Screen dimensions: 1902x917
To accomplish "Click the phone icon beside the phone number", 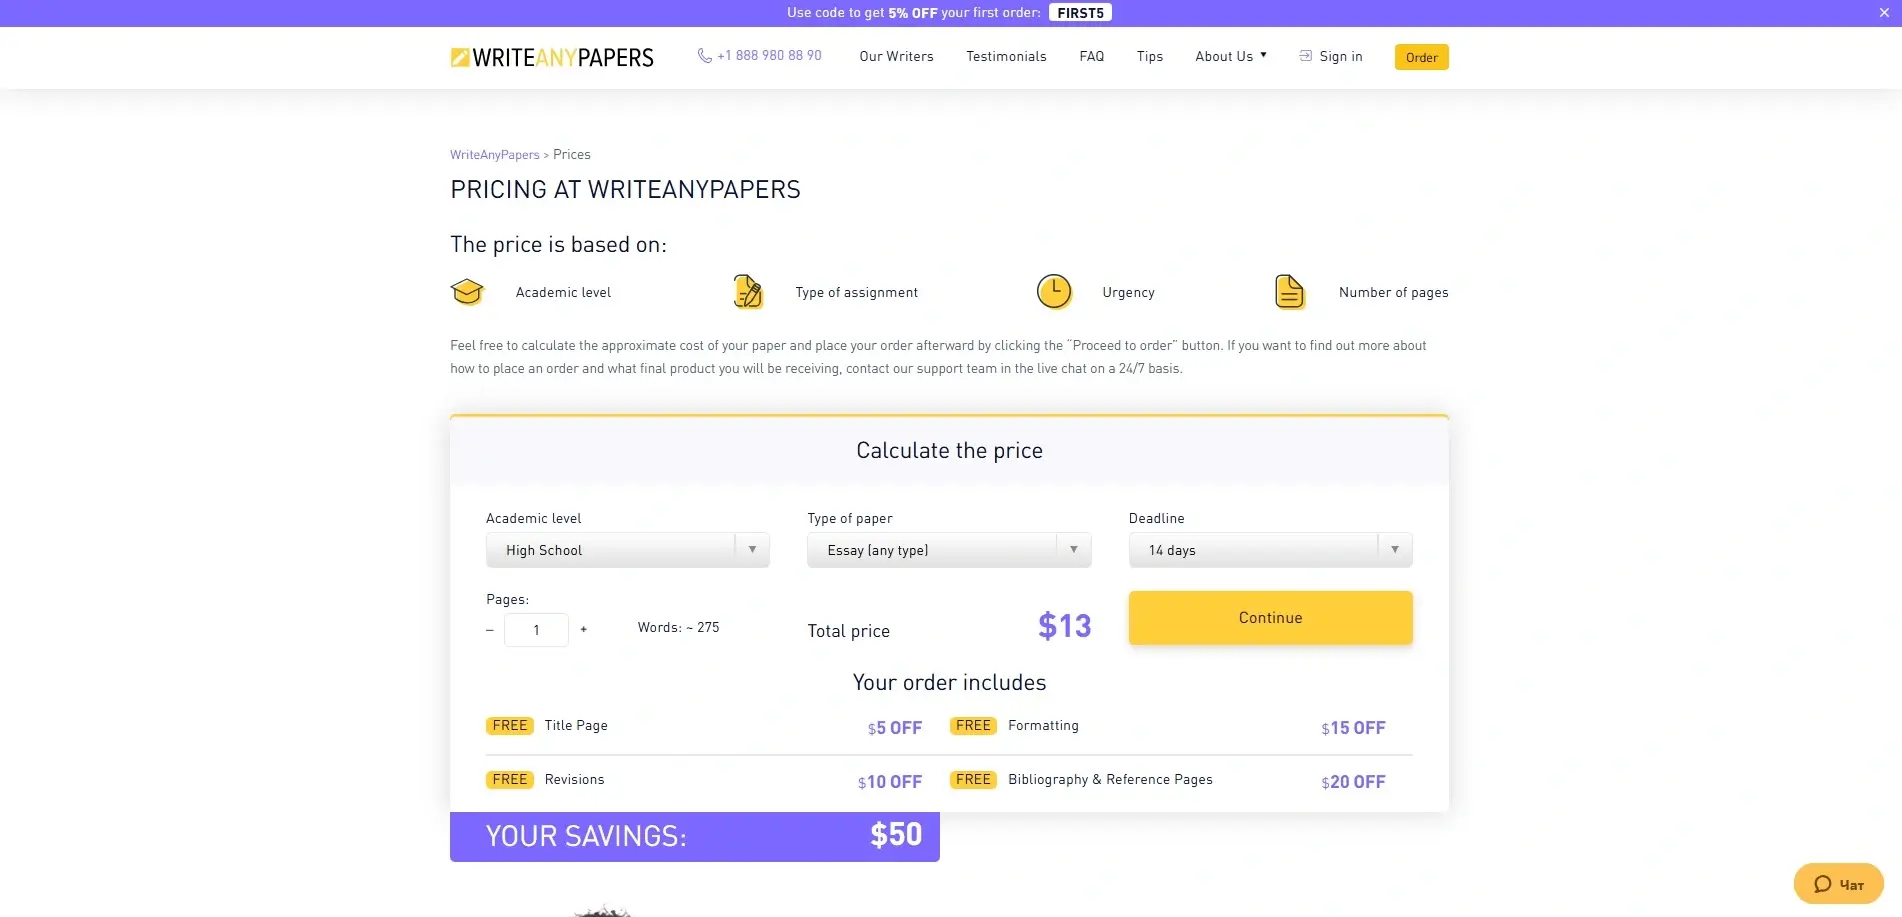I will (x=703, y=55).
